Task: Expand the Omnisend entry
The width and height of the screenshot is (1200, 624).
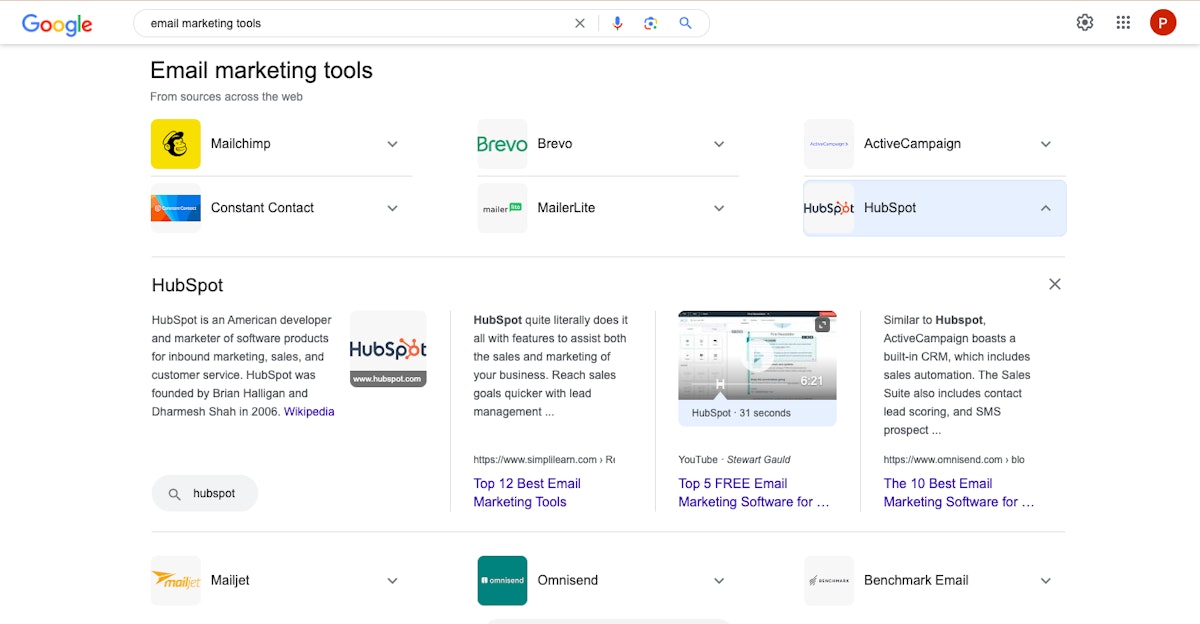Action: coord(718,580)
